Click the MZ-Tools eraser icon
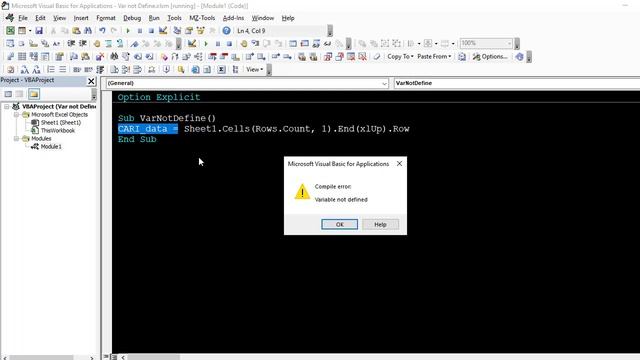Viewport: 640px width, 360px height. 377,57
